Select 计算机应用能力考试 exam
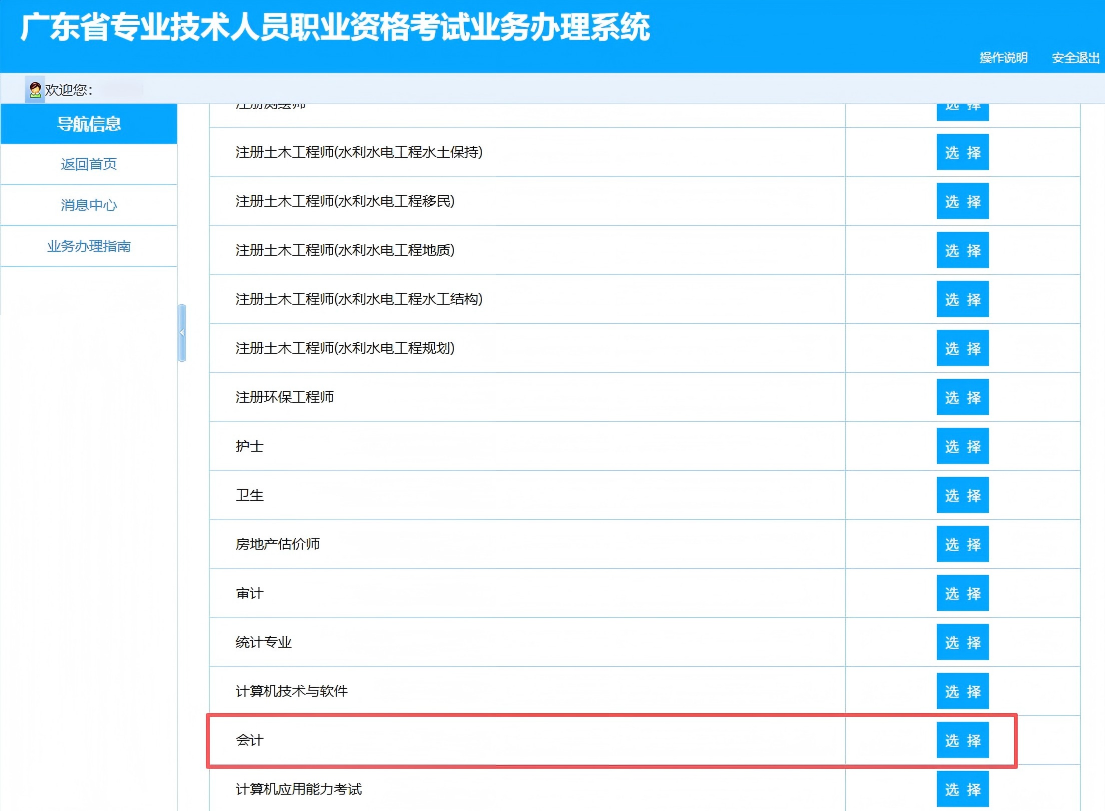Screen dimensions: 1105x811 962,789
